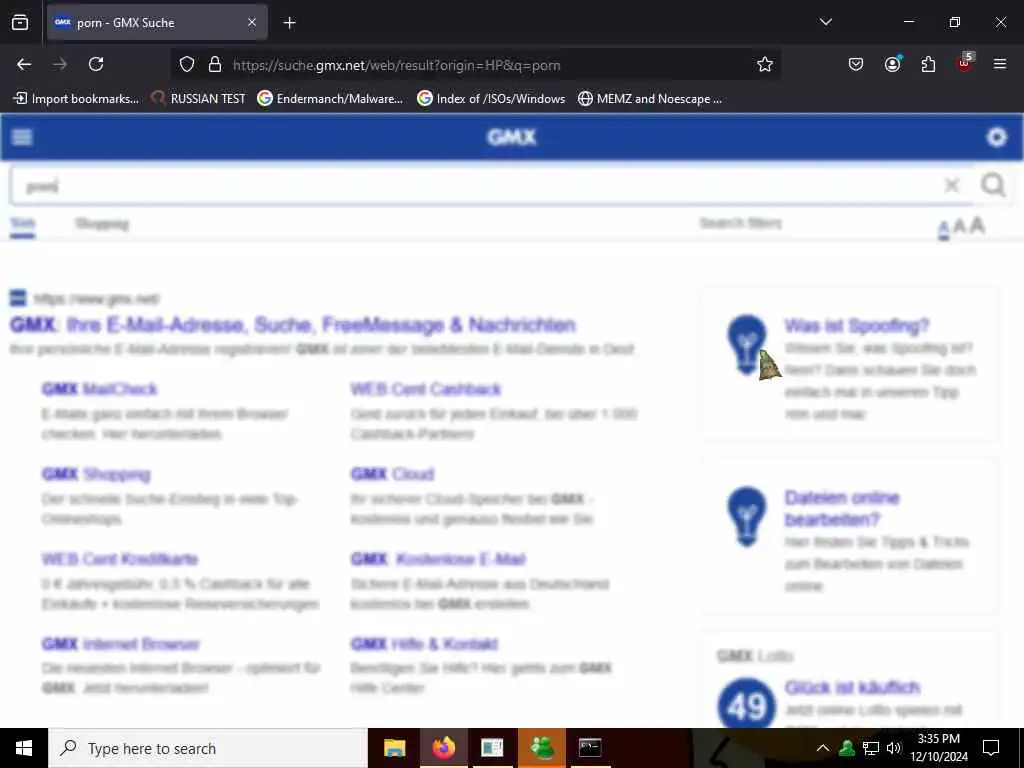Image resolution: width=1024 pixels, height=768 pixels.
Task: Open a new tab with plus button
Action: pos(289,23)
